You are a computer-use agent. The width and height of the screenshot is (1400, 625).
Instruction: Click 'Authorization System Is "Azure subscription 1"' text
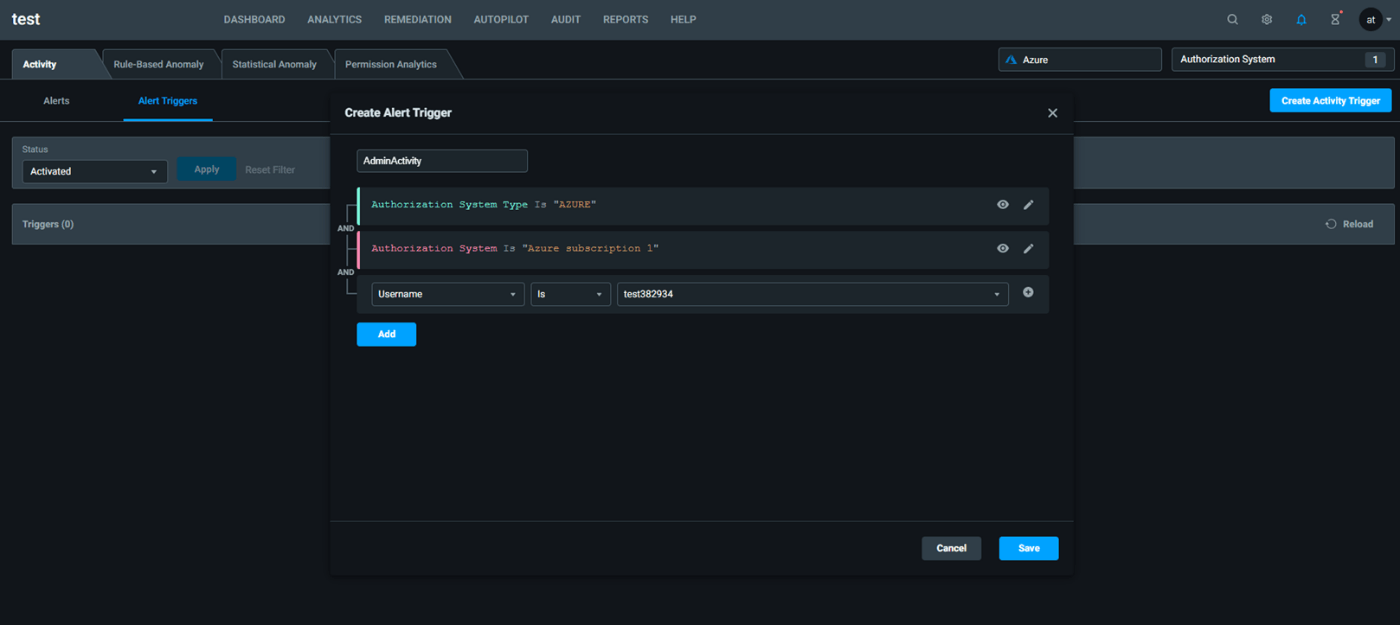[515, 249]
